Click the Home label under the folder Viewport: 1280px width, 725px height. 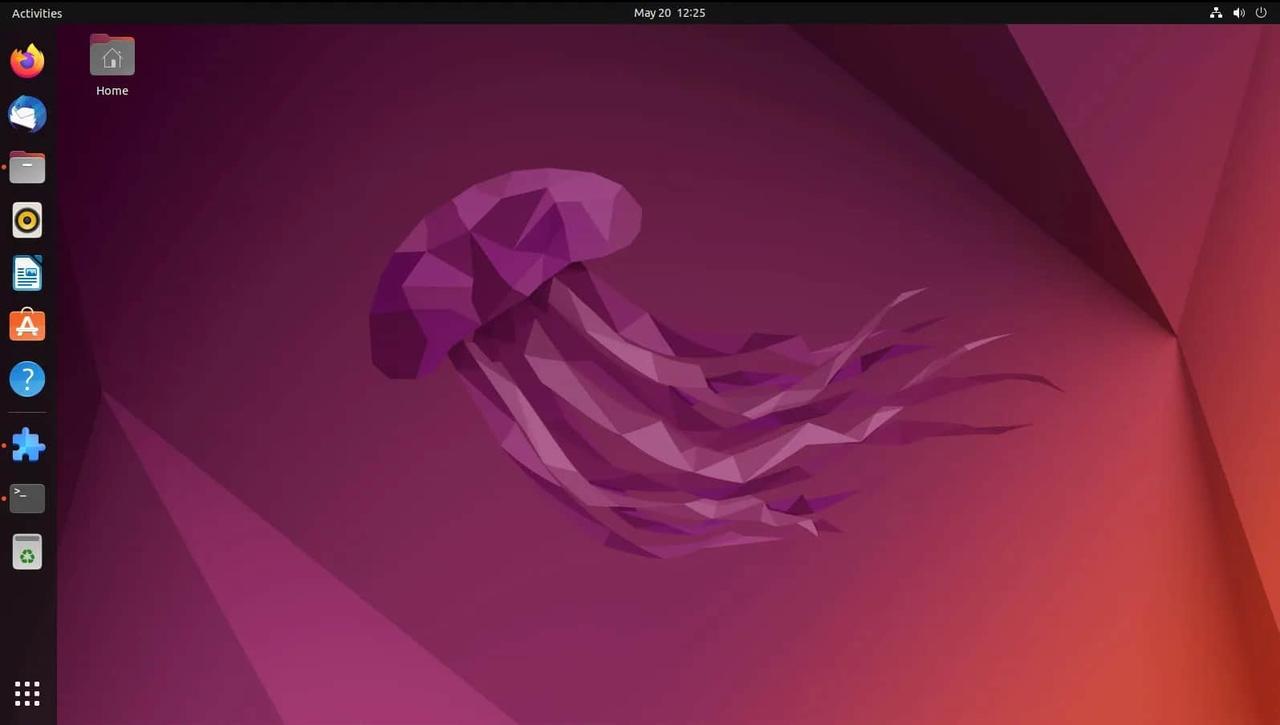coord(112,91)
